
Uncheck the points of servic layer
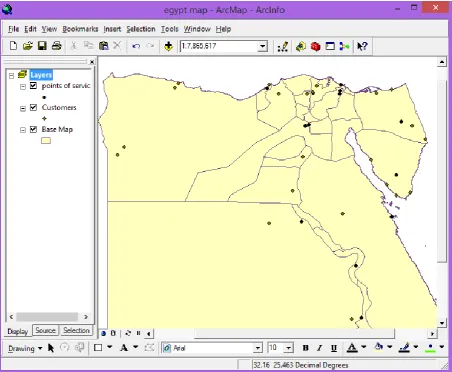point(33,86)
